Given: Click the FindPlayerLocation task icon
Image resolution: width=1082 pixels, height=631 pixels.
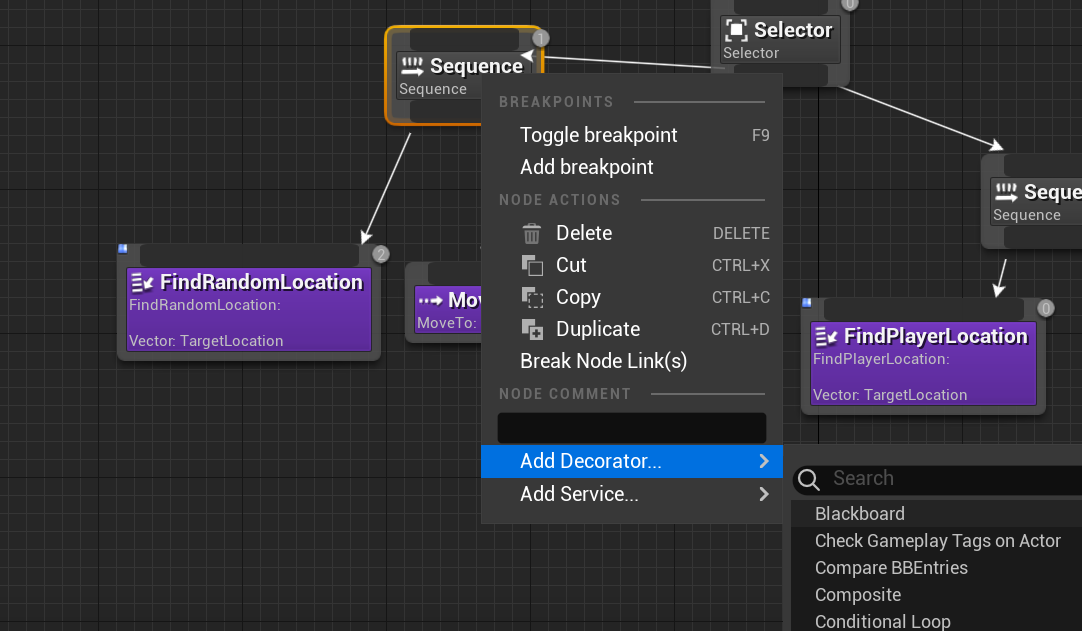Looking at the screenshot, I should (826, 336).
